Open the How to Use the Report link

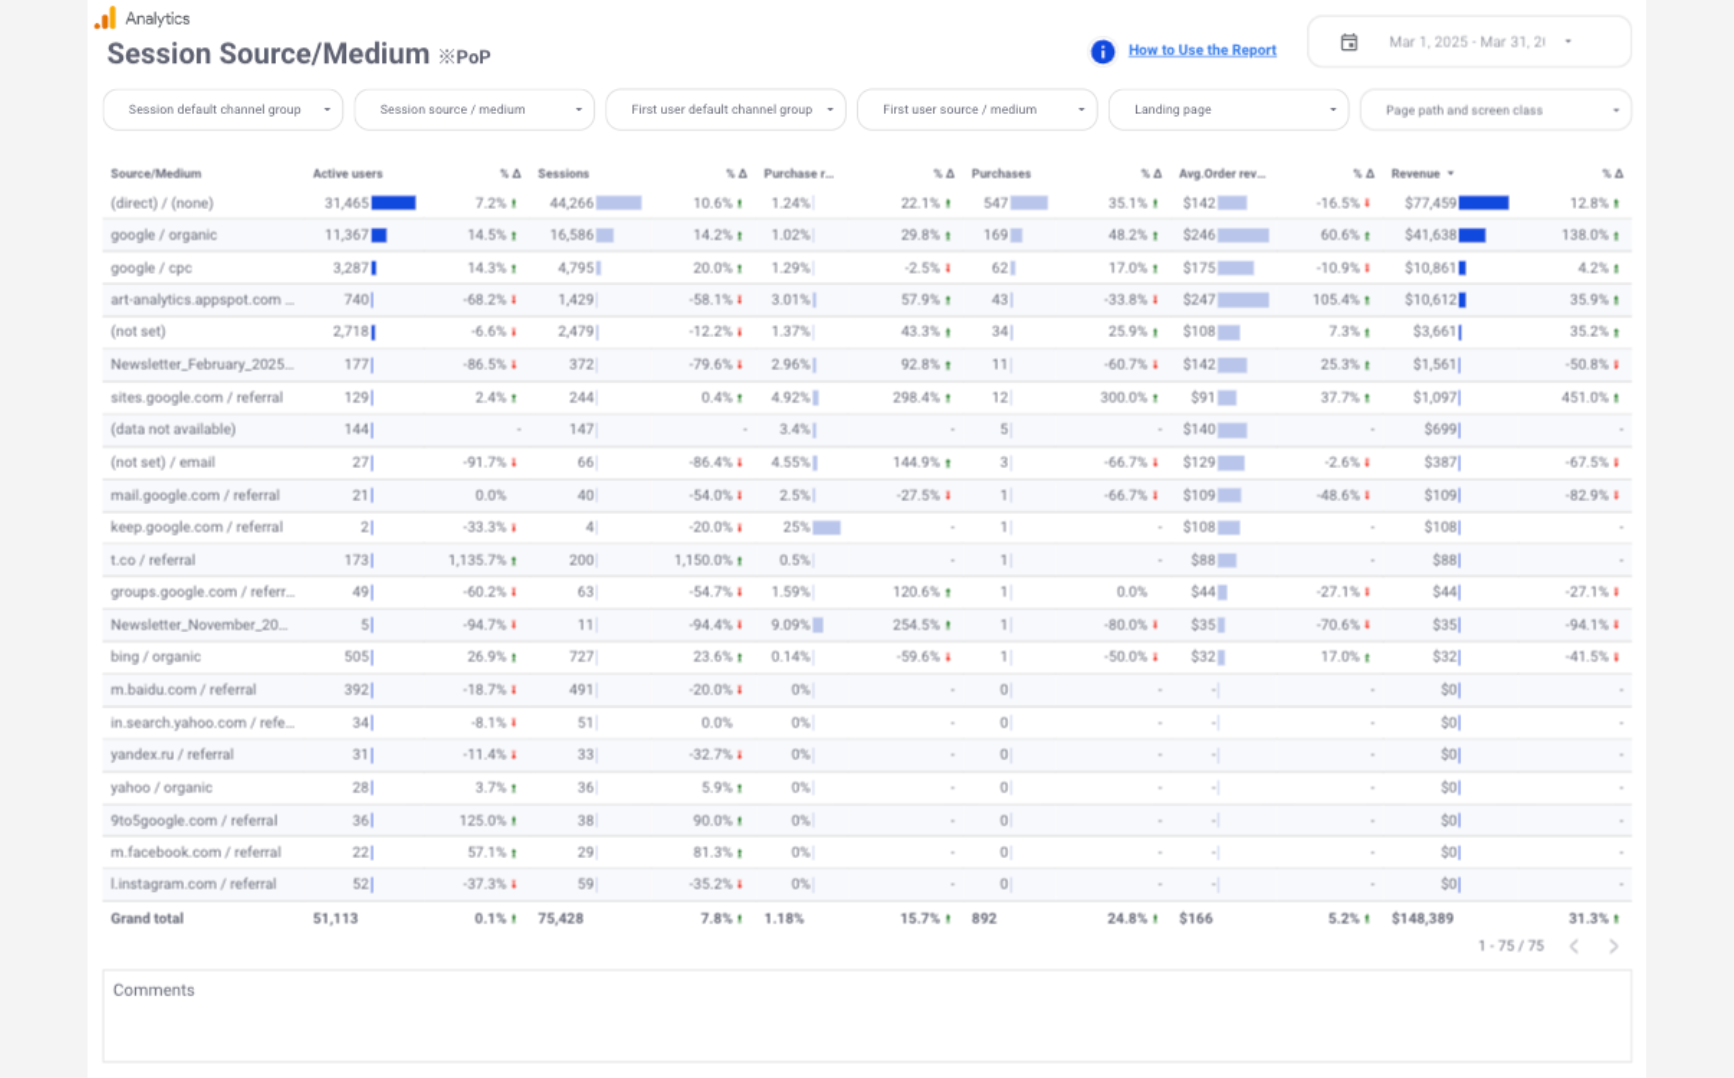1201,50
